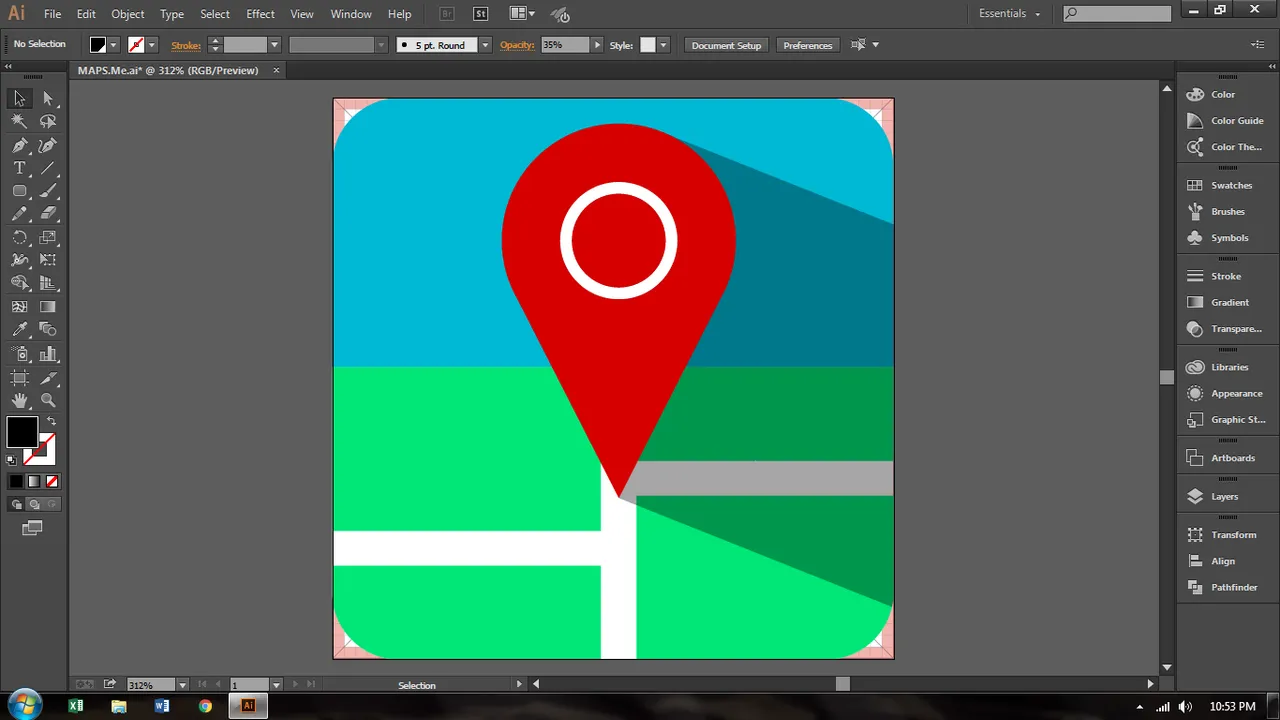Screen dimensions: 1280x720
Task: Select the Width (warp) tool
Action: click(19, 260)
